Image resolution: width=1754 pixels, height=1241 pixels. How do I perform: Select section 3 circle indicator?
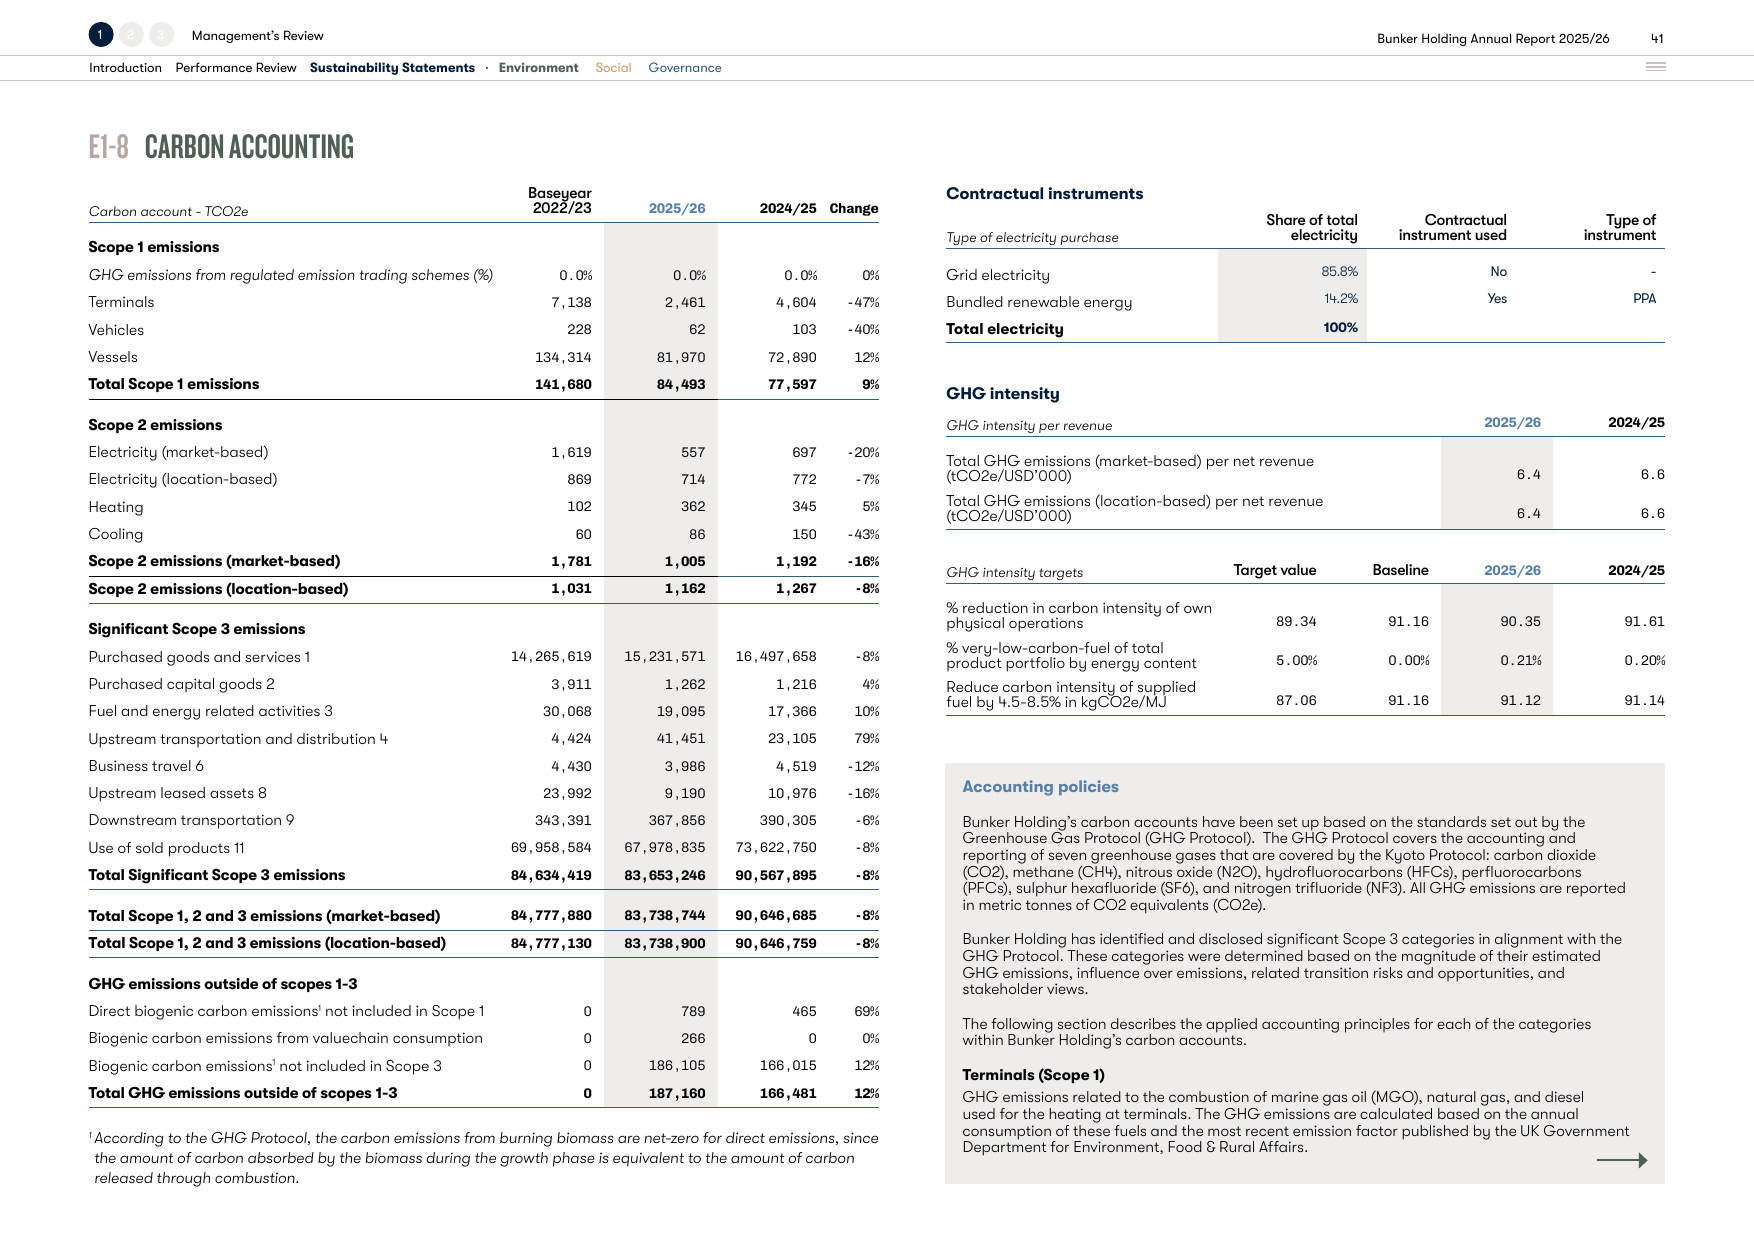pyautogui.click(x=161, y=35)
